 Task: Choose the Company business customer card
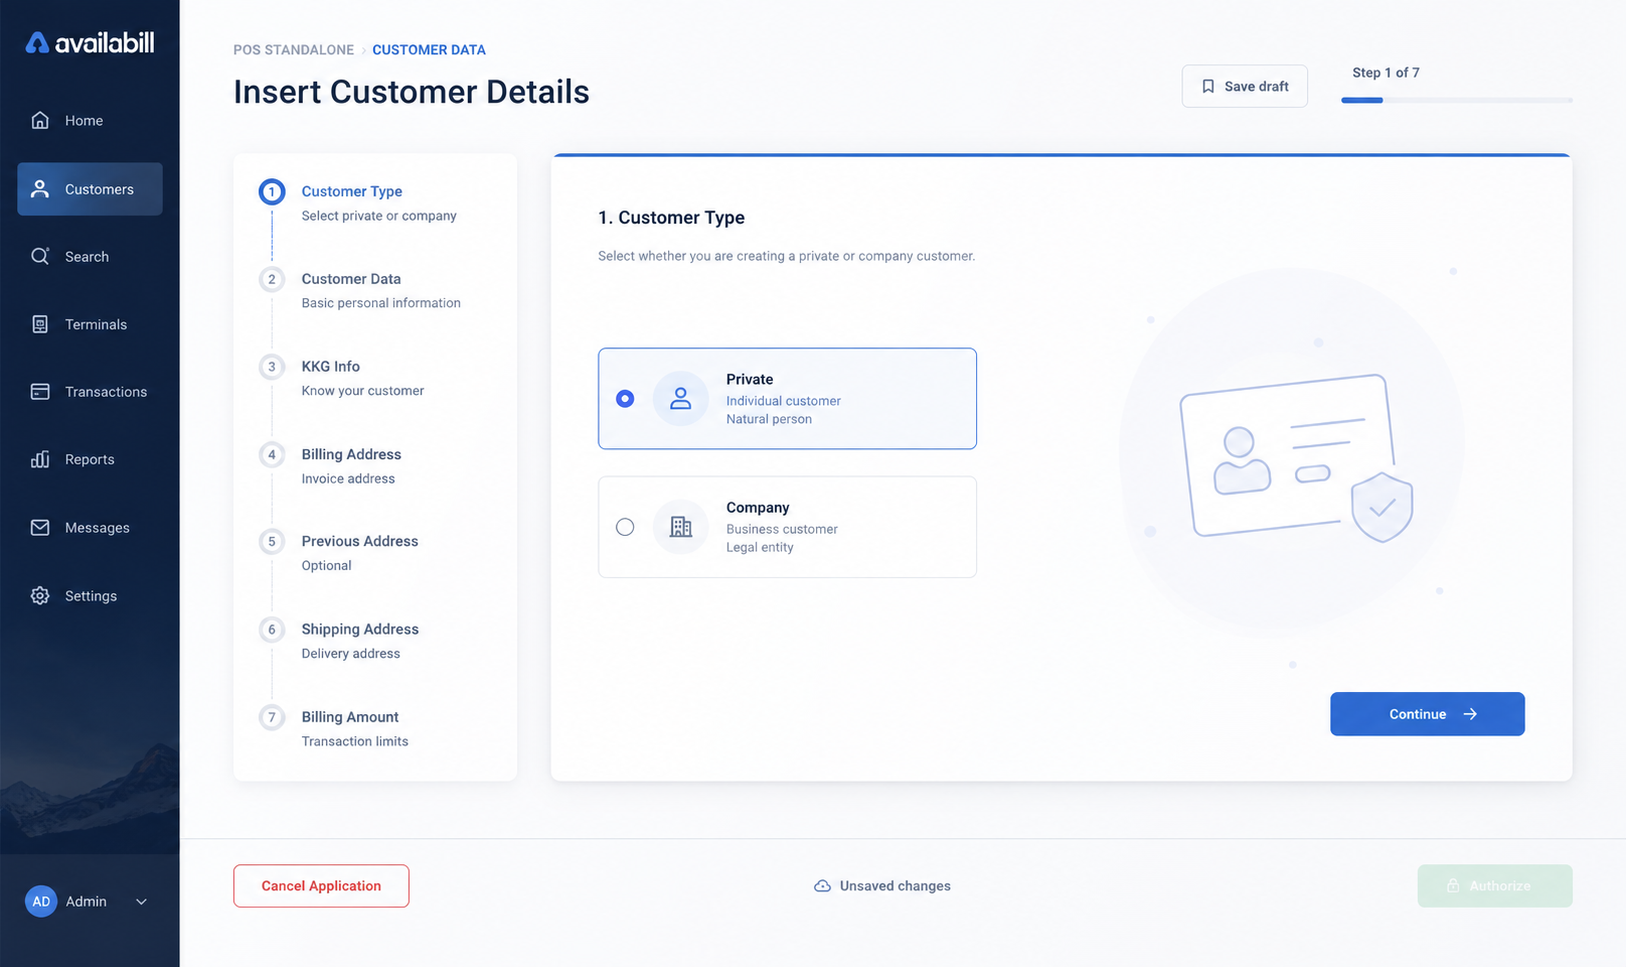[787, 526]
